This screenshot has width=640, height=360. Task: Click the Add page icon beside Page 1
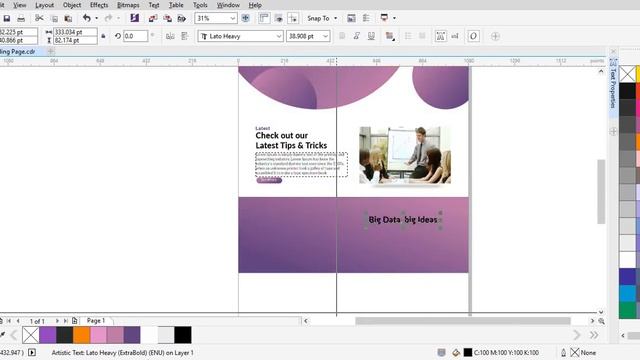[x=74, y=321]
